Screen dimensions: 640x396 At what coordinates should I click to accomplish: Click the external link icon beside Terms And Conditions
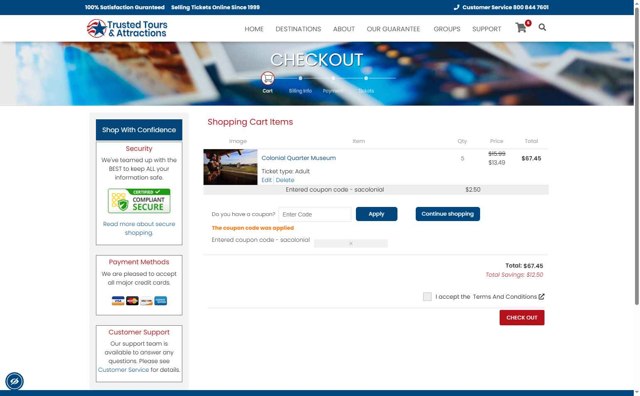[541, 297]
